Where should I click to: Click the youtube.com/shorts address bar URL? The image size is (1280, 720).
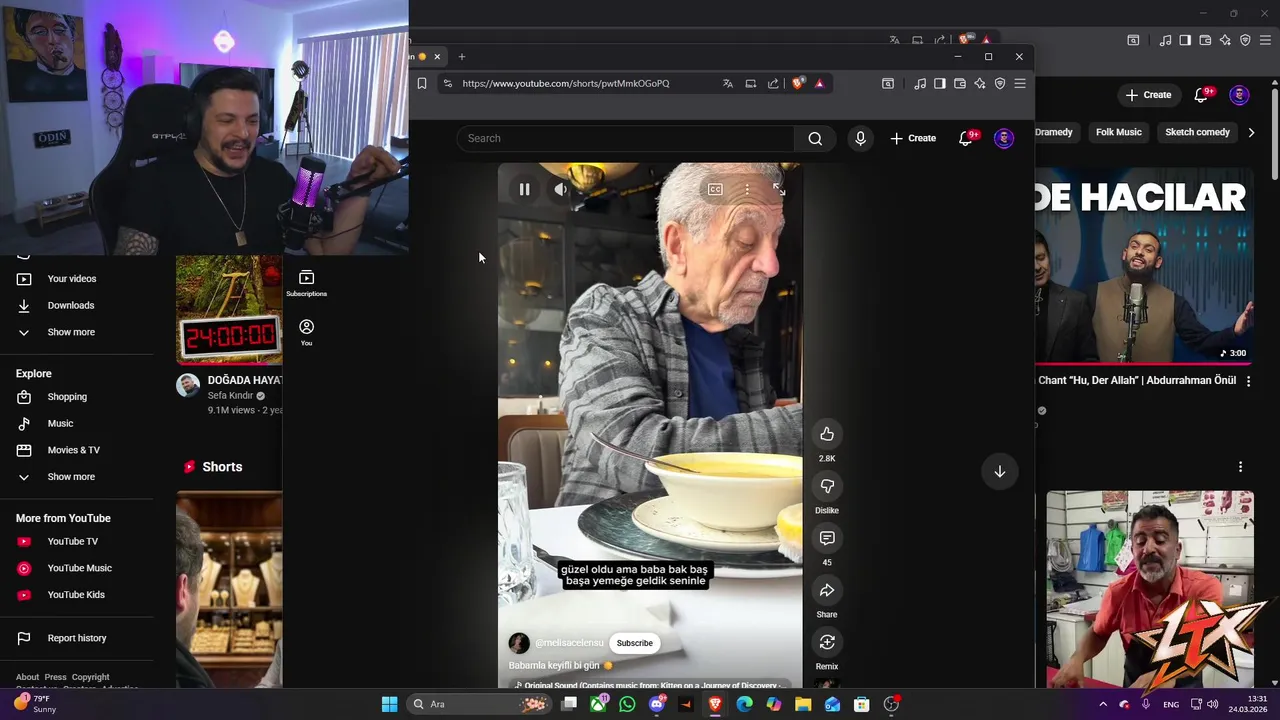[566, 84]
